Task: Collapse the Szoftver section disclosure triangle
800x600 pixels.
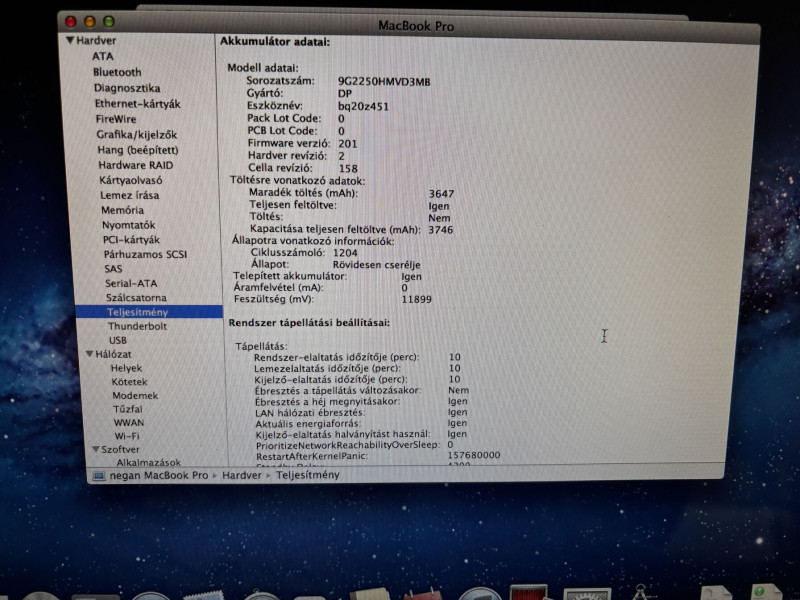Action: pos(95,449)
